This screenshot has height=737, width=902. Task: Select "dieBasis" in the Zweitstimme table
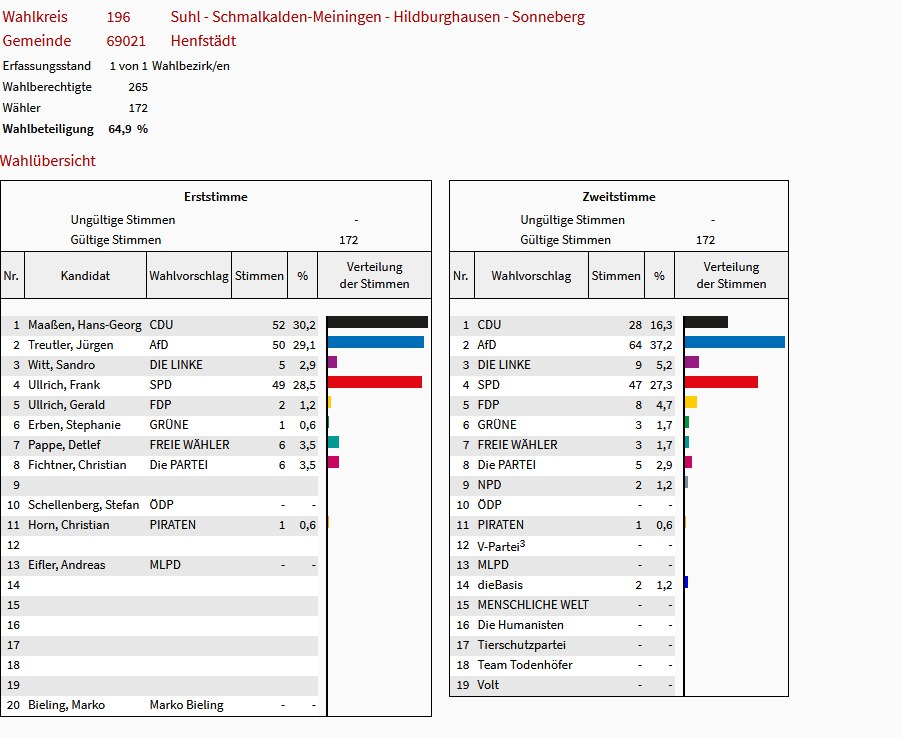(x=500, y=585)
